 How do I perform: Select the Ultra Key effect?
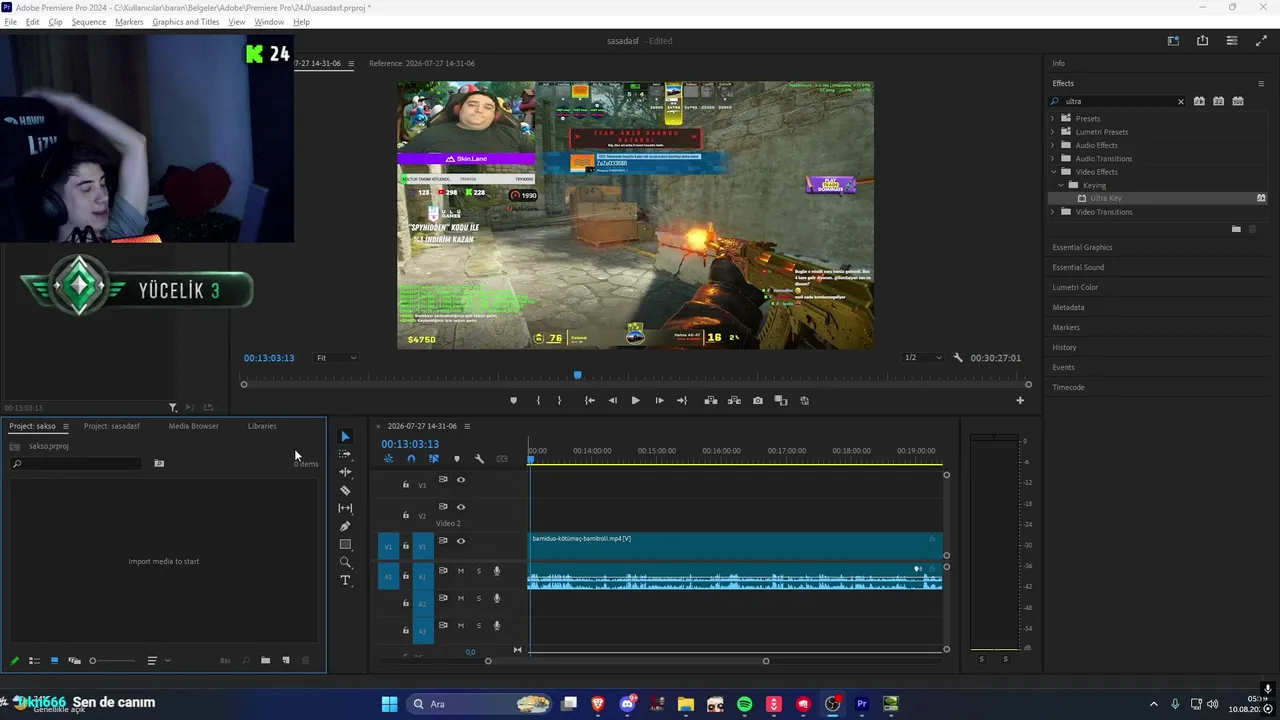pyautogui.click(x=1106, y=198)
